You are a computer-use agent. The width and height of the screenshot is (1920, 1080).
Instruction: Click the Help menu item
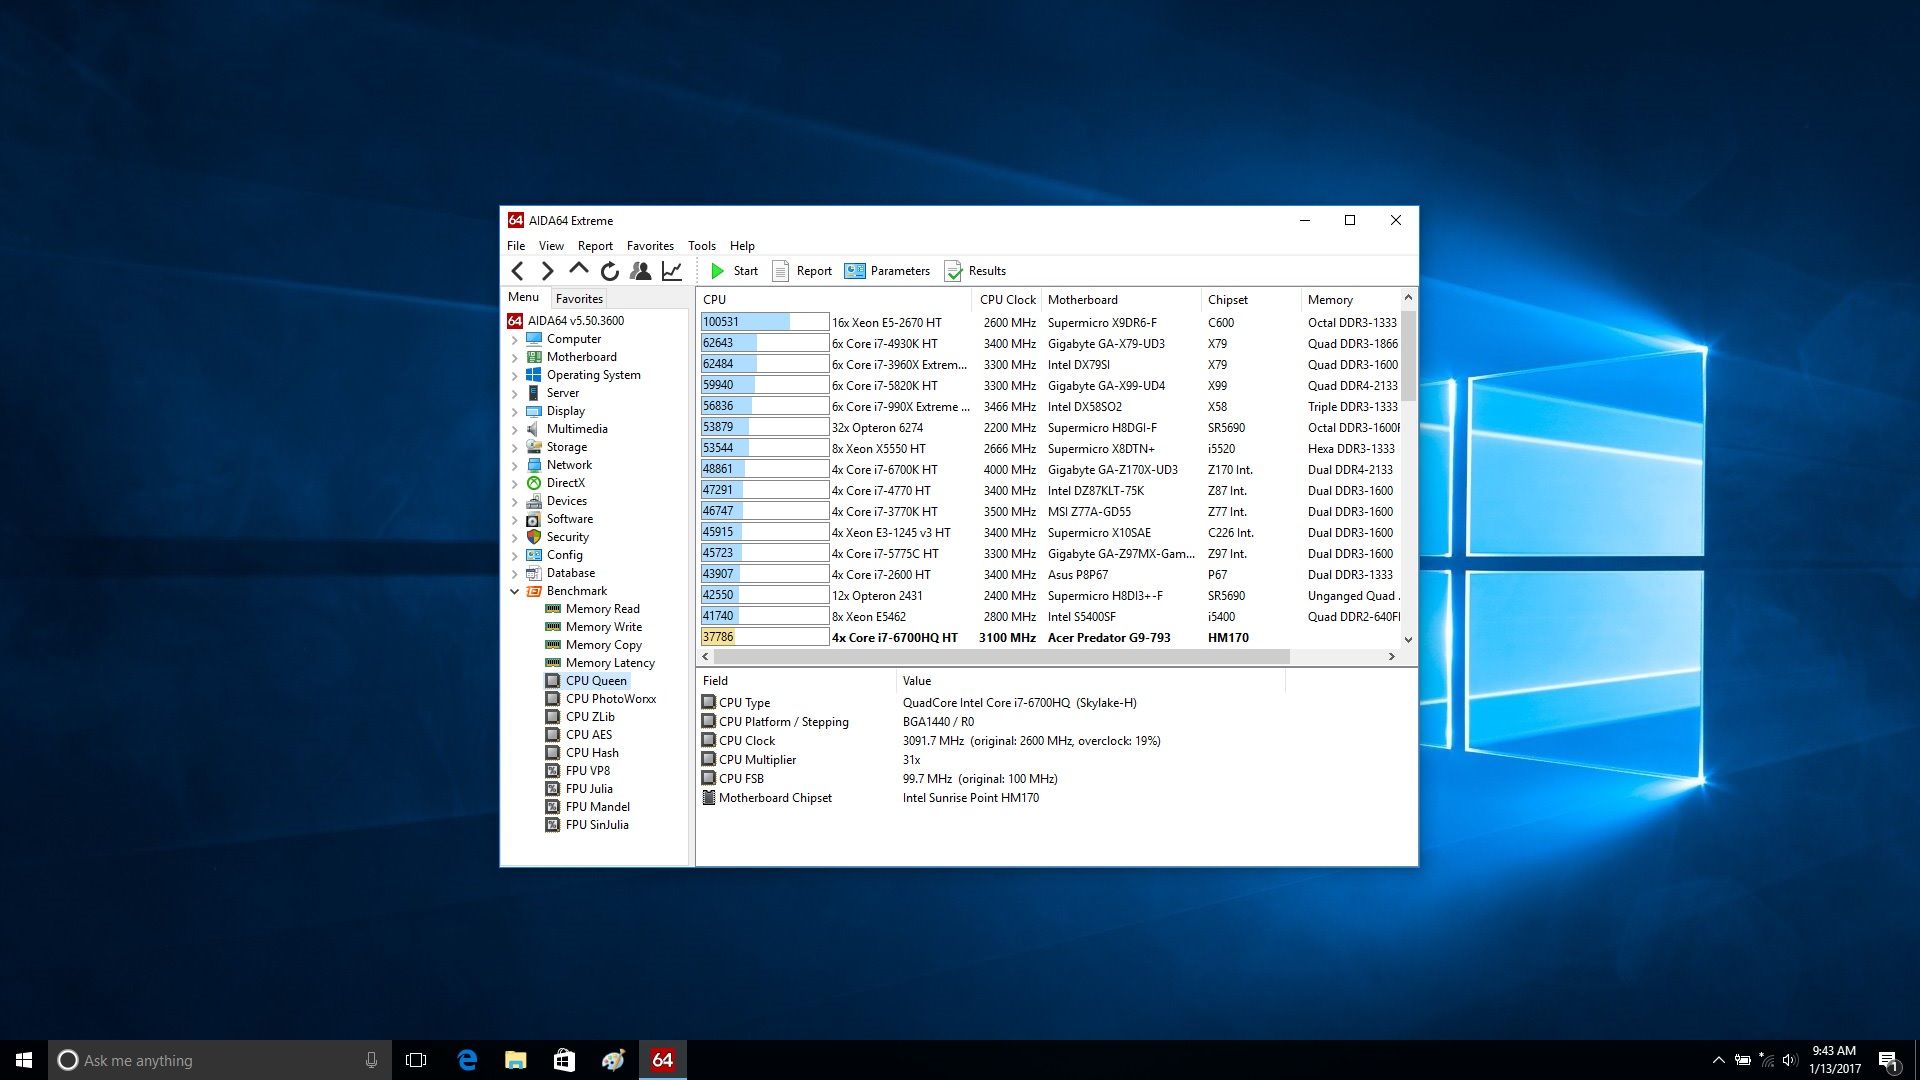pos(740,245)
